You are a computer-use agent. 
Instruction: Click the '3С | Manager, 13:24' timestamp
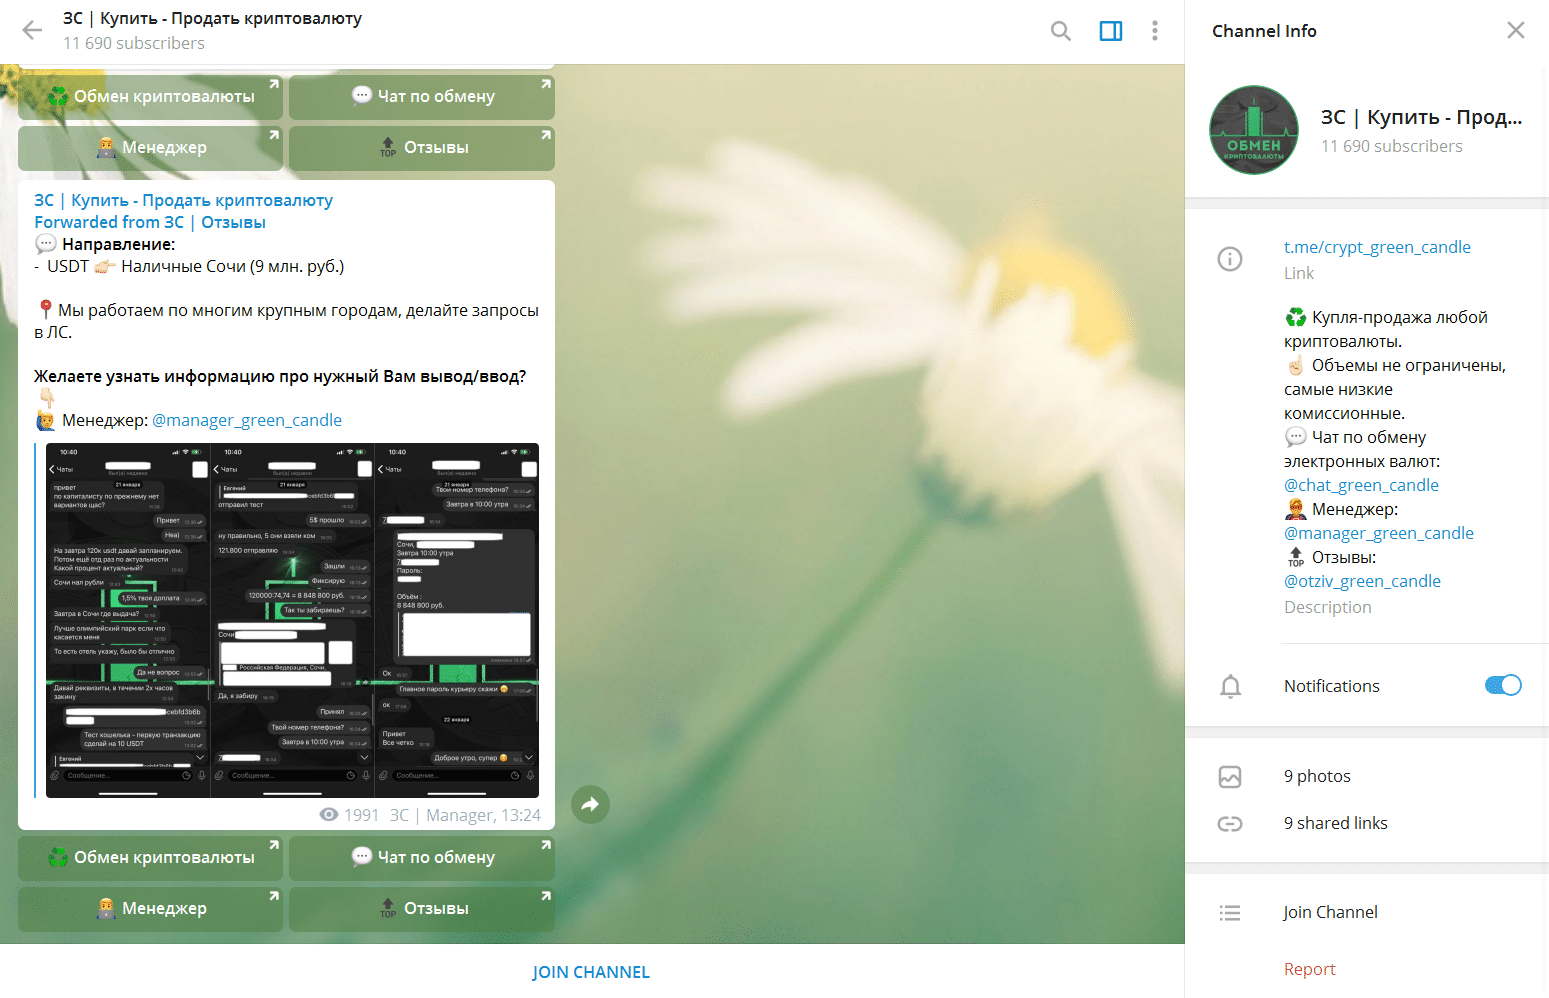(x=465, y=815)
